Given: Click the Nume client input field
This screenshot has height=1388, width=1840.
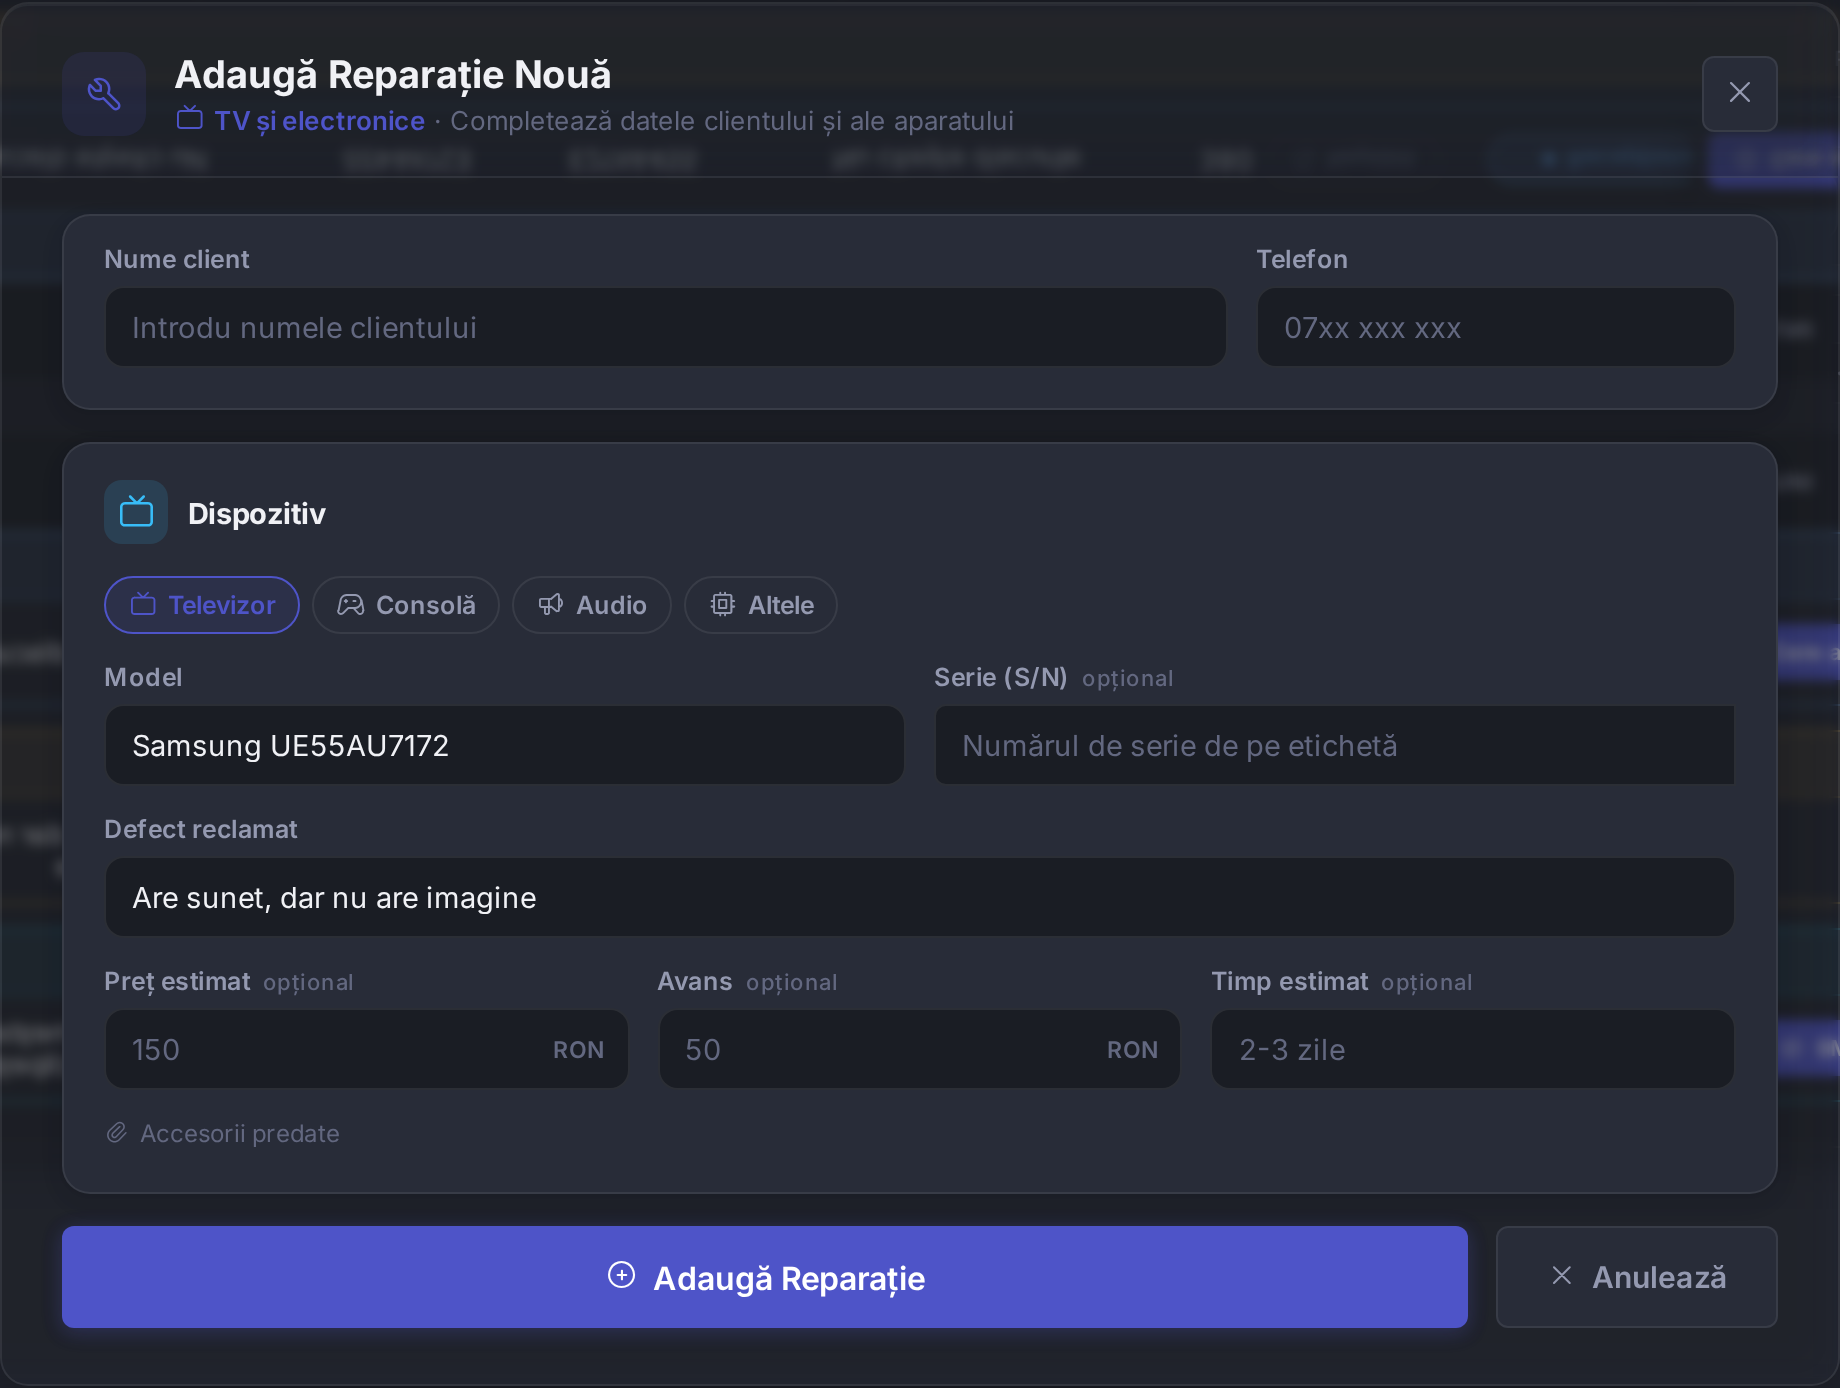Looking at the screenshot, I should click(x=665, y=327).
